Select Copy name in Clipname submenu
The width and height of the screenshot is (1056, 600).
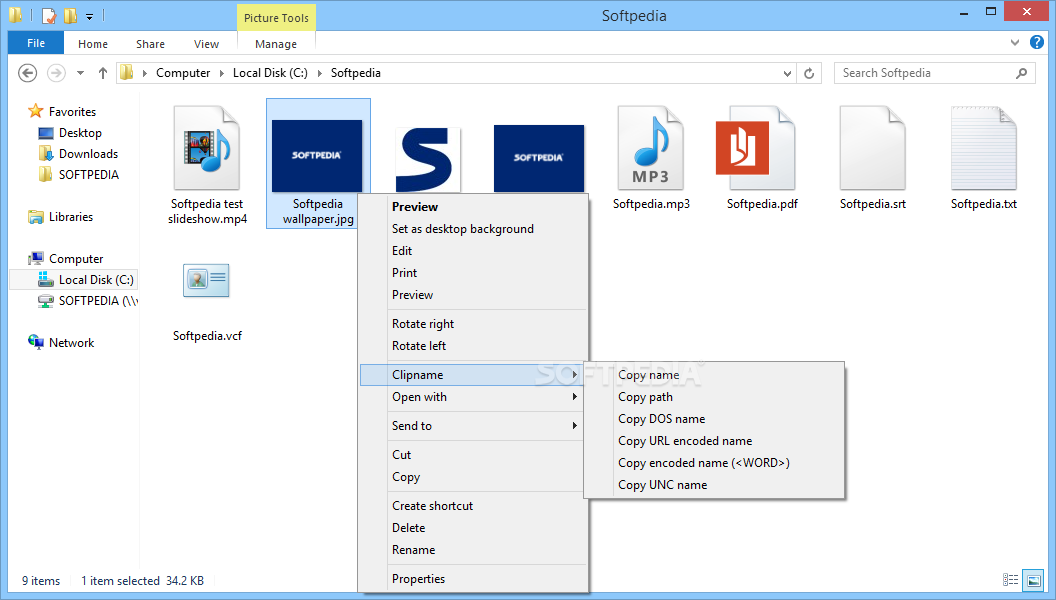click(x=649, y=374)
